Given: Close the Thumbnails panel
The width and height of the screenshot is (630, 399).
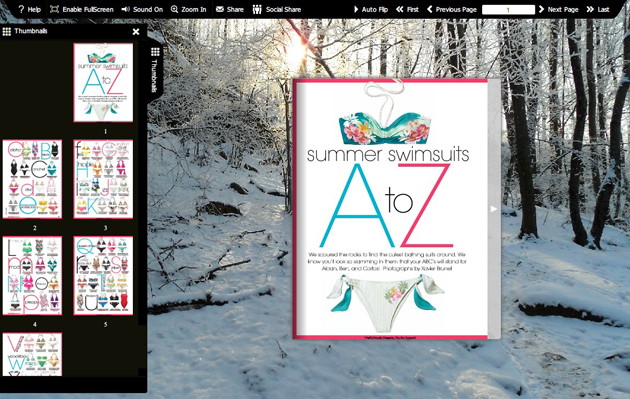Looking at the screenshot, I should point(136,31).
